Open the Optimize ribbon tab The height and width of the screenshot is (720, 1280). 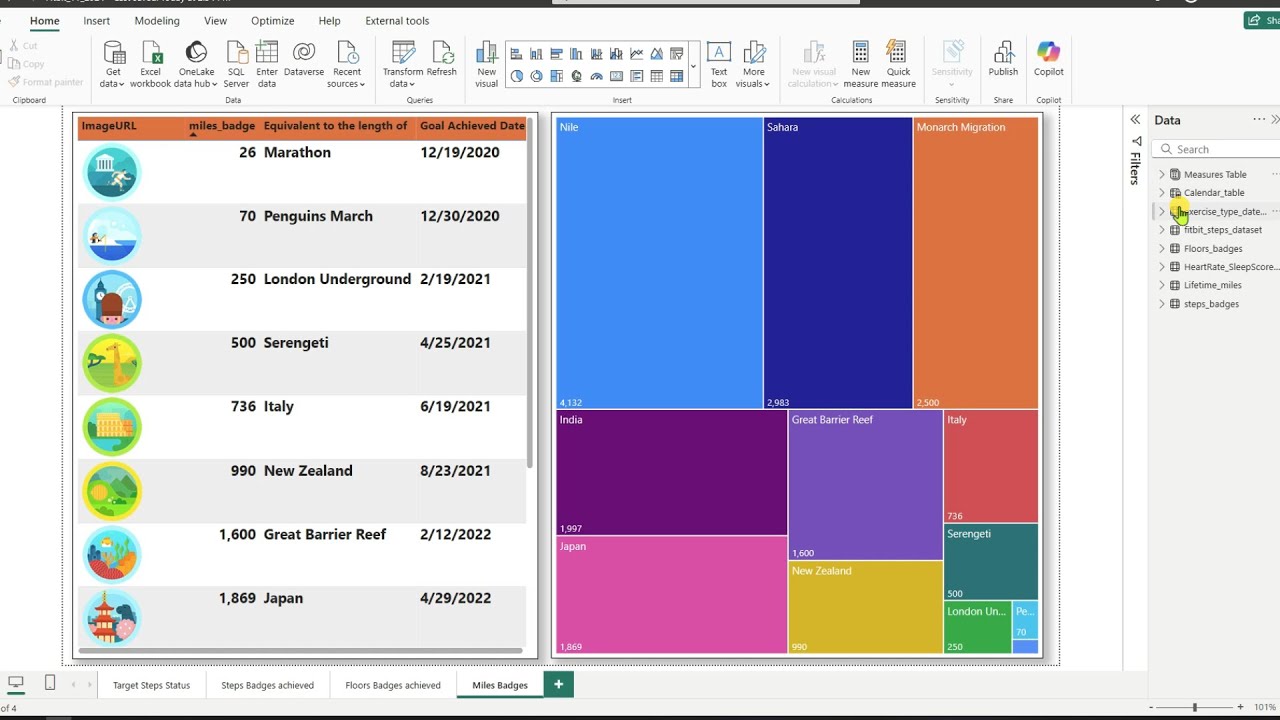click(x=272, y=20)
